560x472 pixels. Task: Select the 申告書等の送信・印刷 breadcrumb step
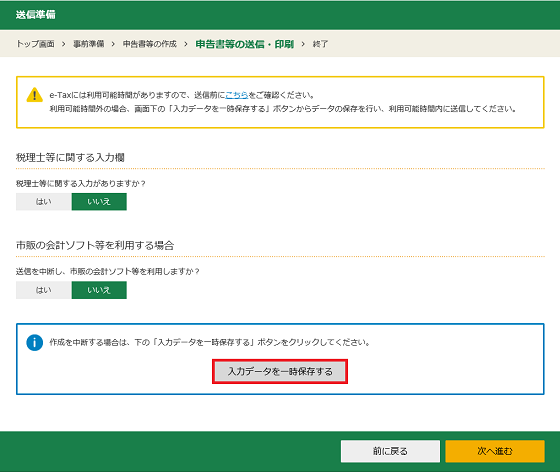[245, 44]
